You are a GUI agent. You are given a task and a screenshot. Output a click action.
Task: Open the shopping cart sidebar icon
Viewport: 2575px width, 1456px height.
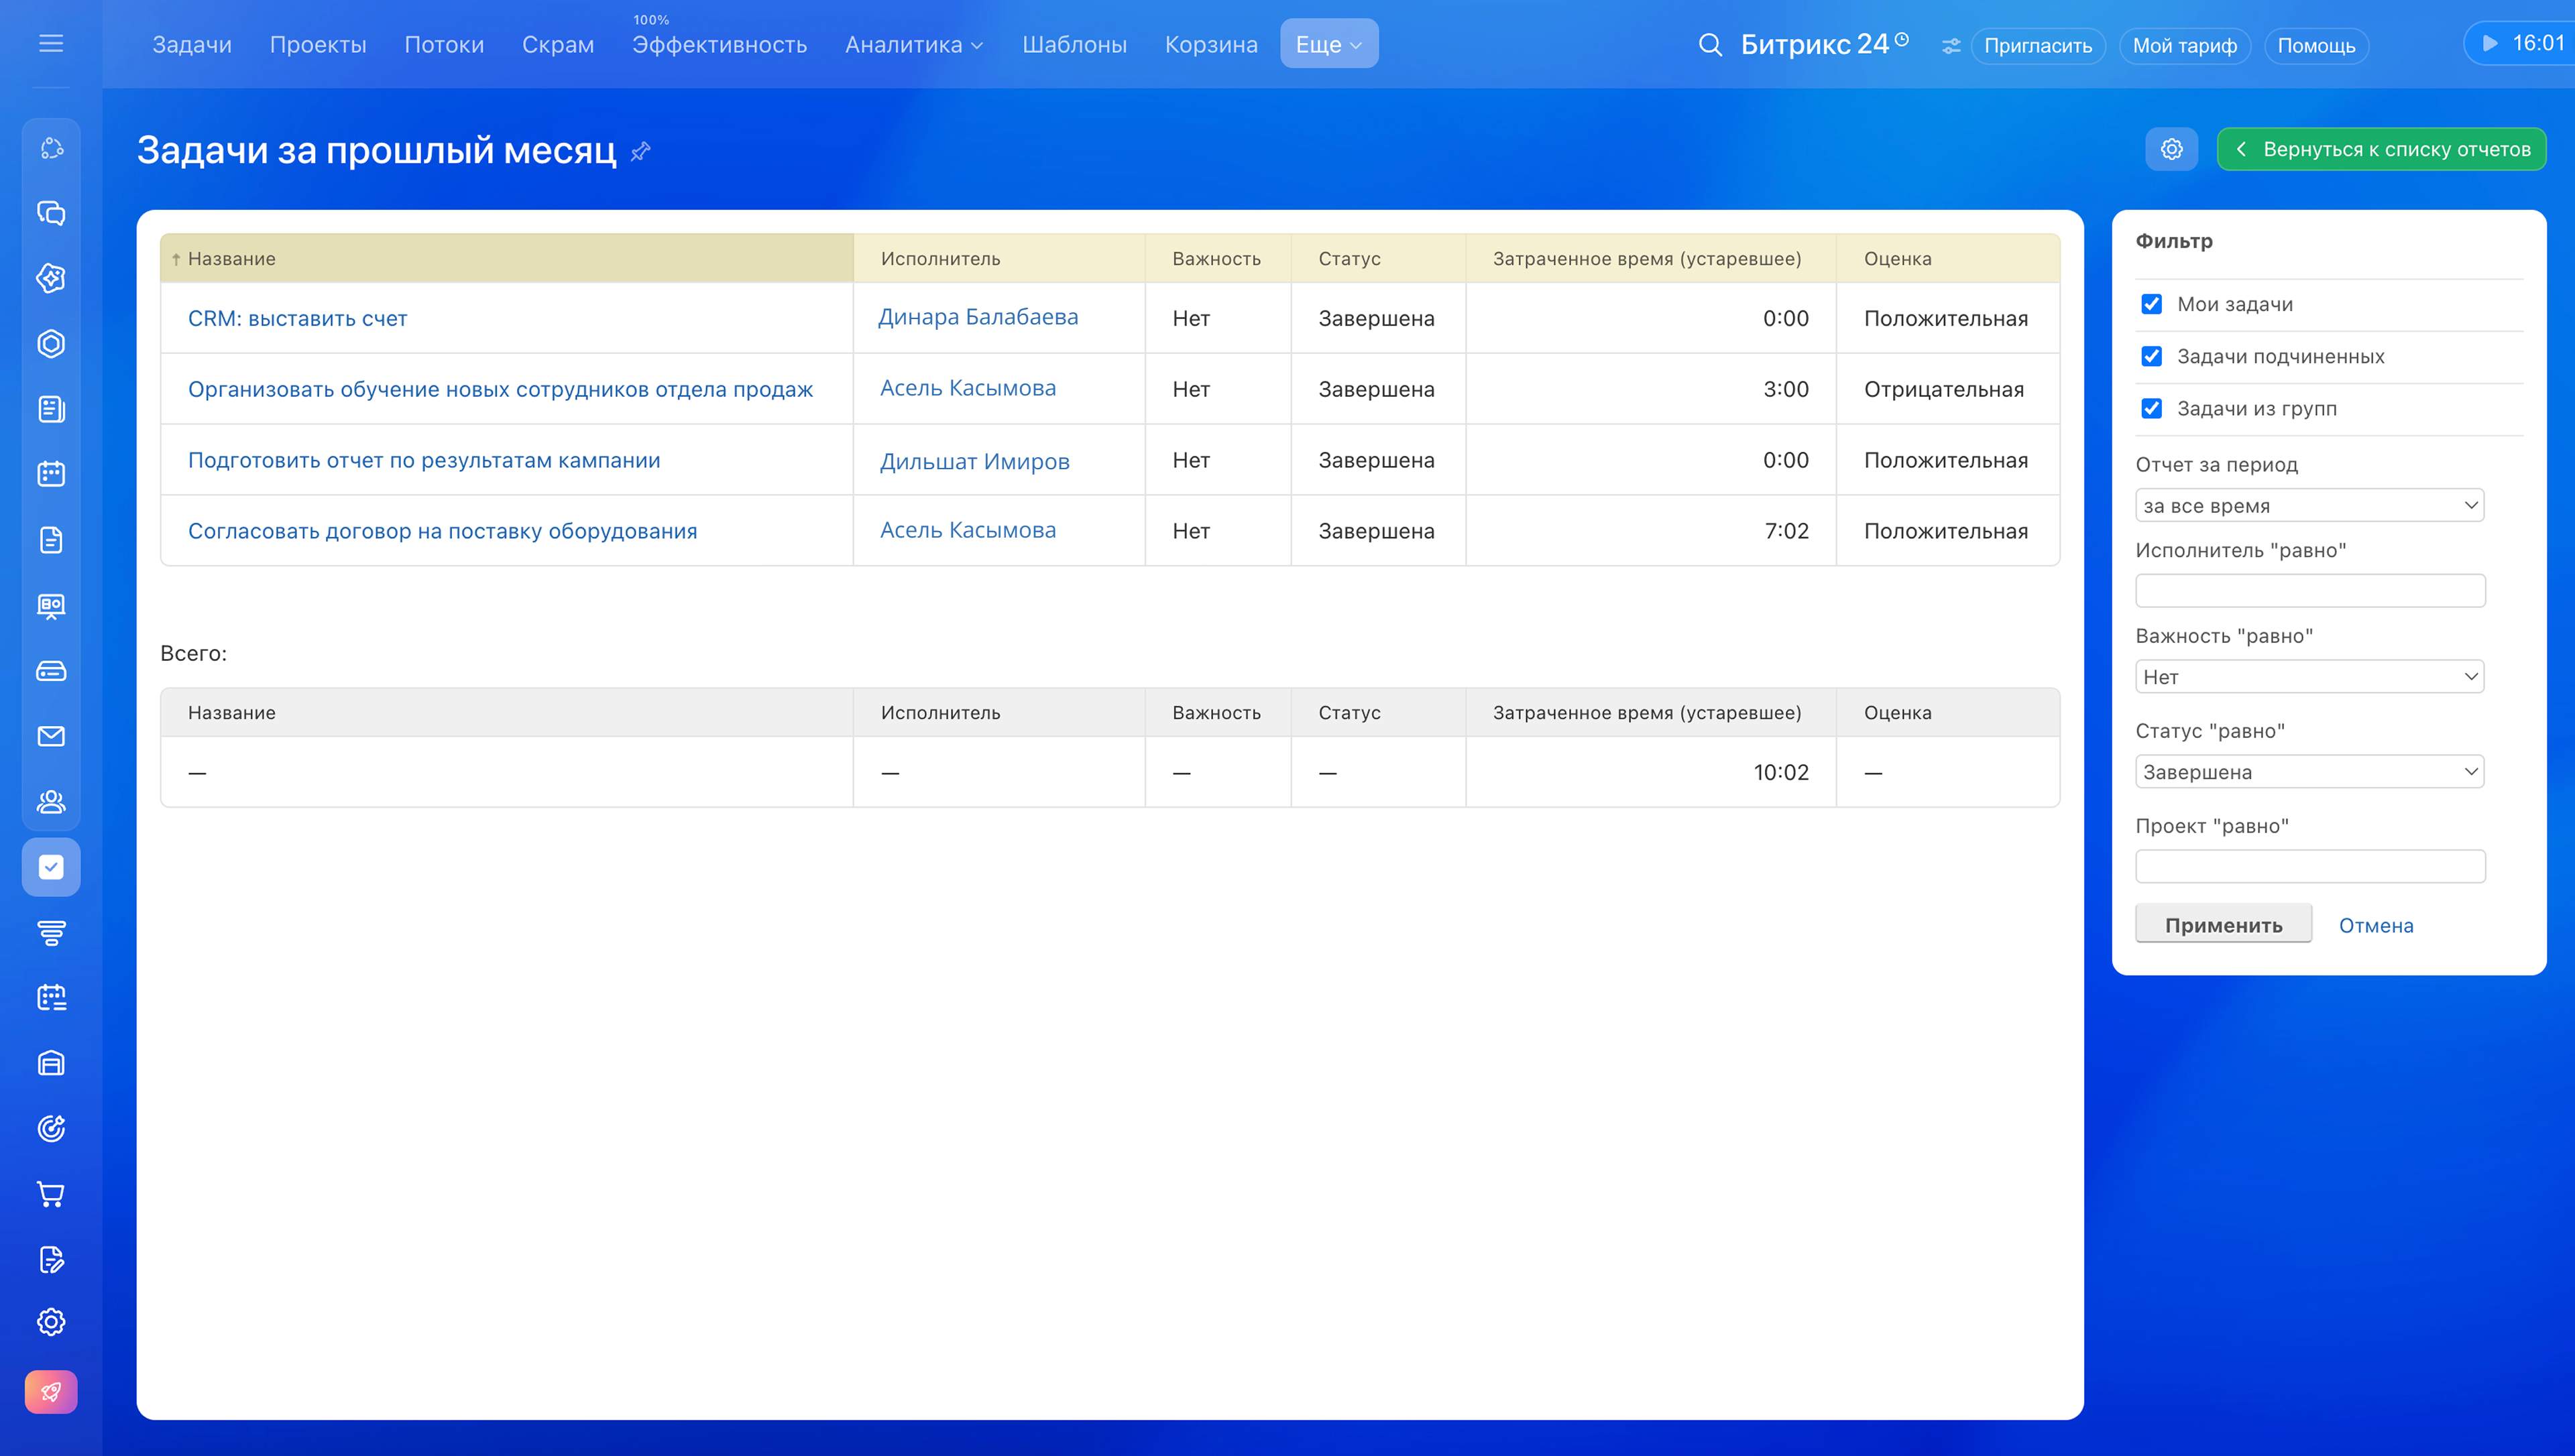click(51, 1194)
